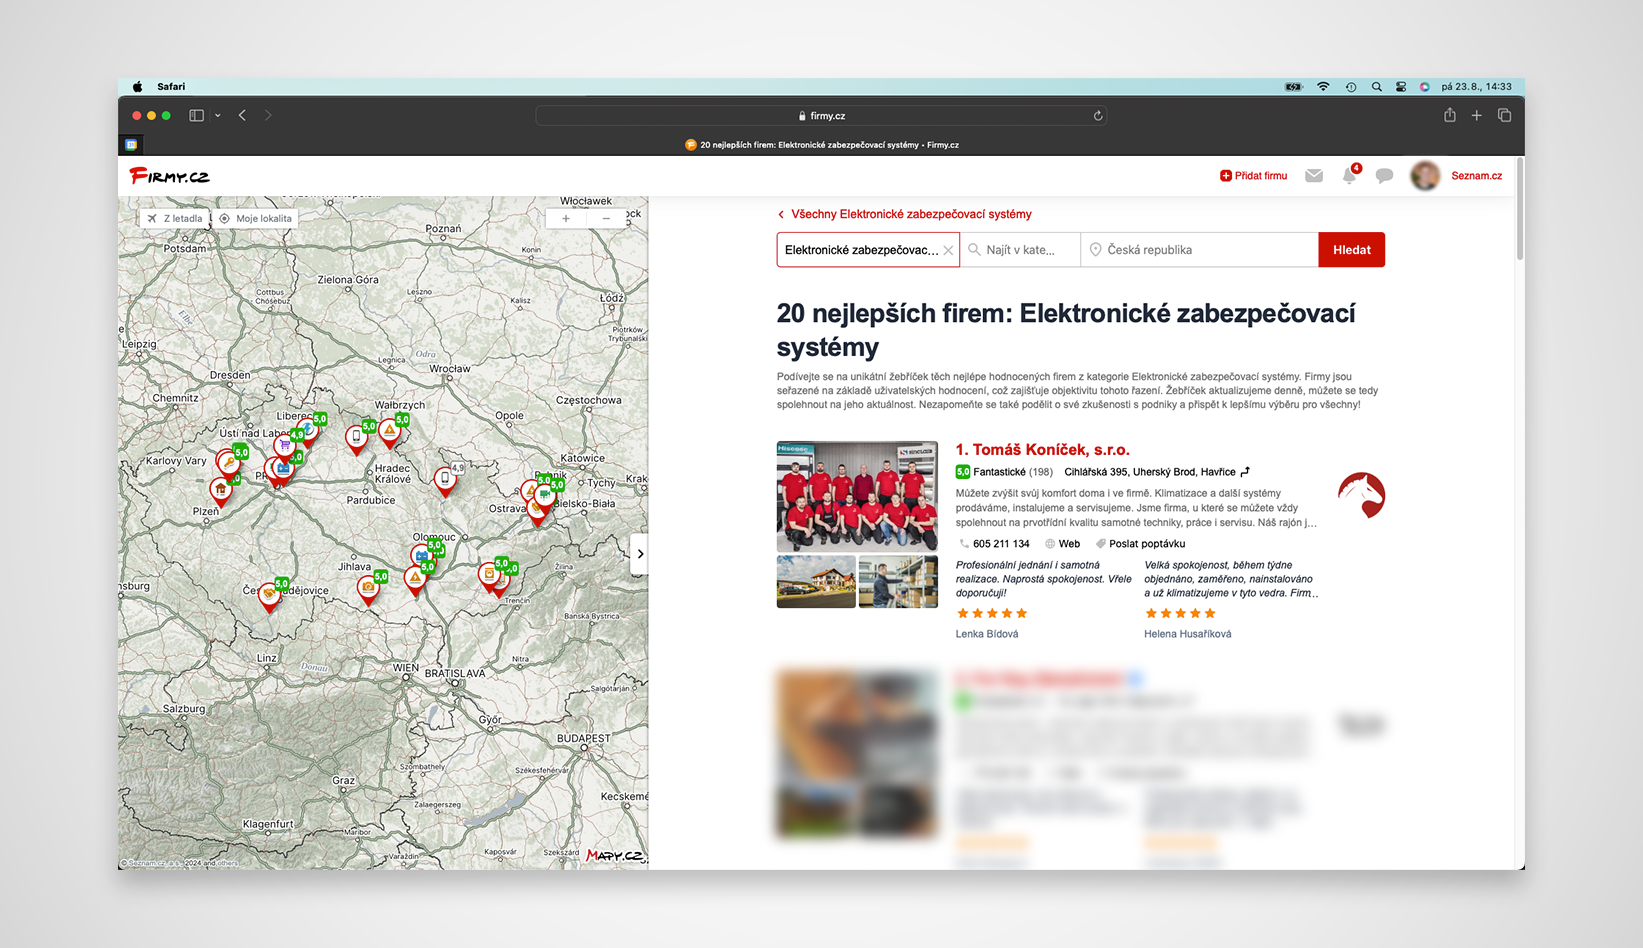Open the Wi-Fi status menu
The height and width of the screenshot is (948, 1643).
pos(1323,87)
